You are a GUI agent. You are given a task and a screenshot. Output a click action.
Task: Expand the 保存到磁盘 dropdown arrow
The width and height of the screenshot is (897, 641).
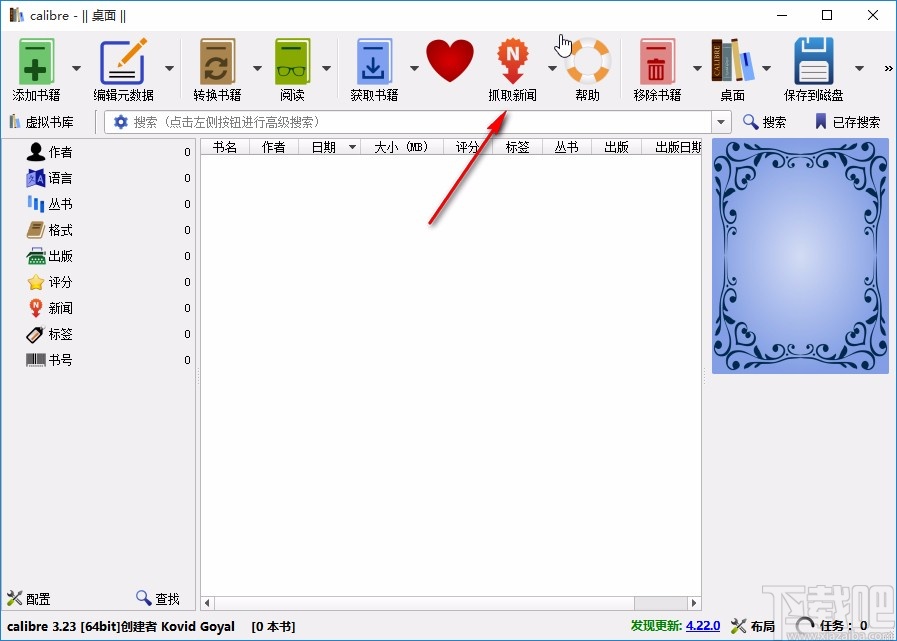[859, 68]
